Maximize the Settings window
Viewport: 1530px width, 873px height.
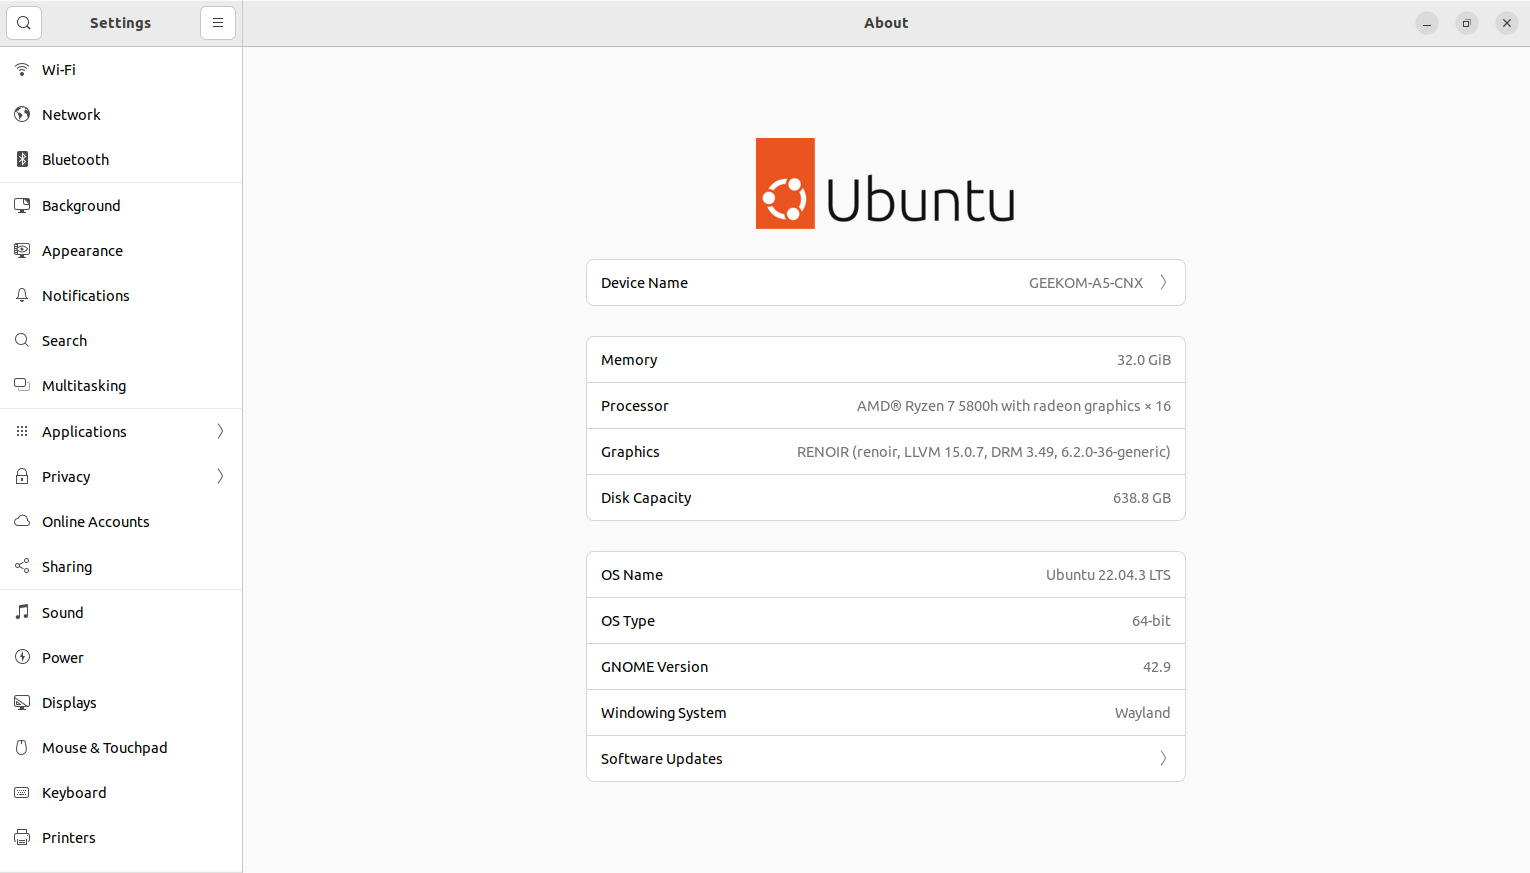[1467, 23]
